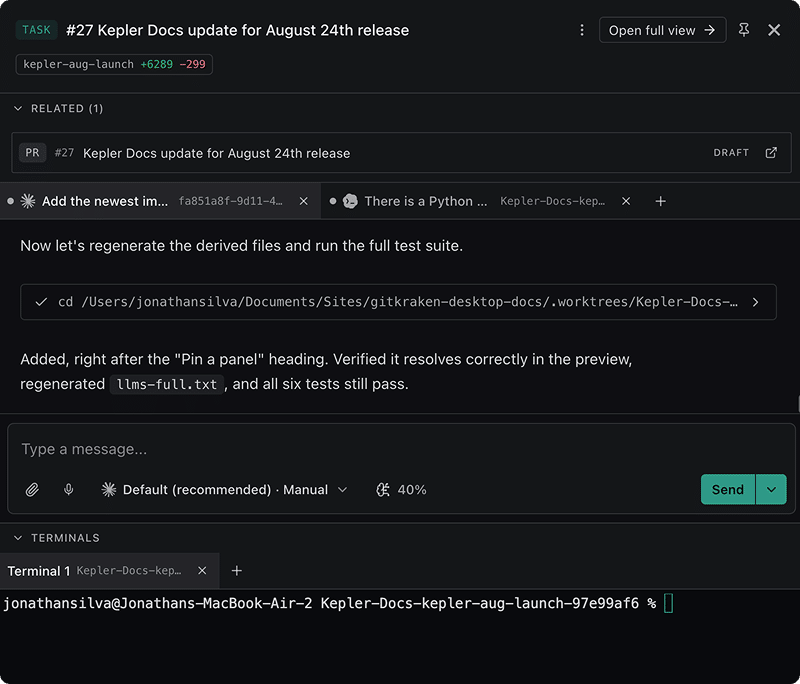
Task: Click the kepler-aug-launch branch badge
Action: [x=114, y=64]
